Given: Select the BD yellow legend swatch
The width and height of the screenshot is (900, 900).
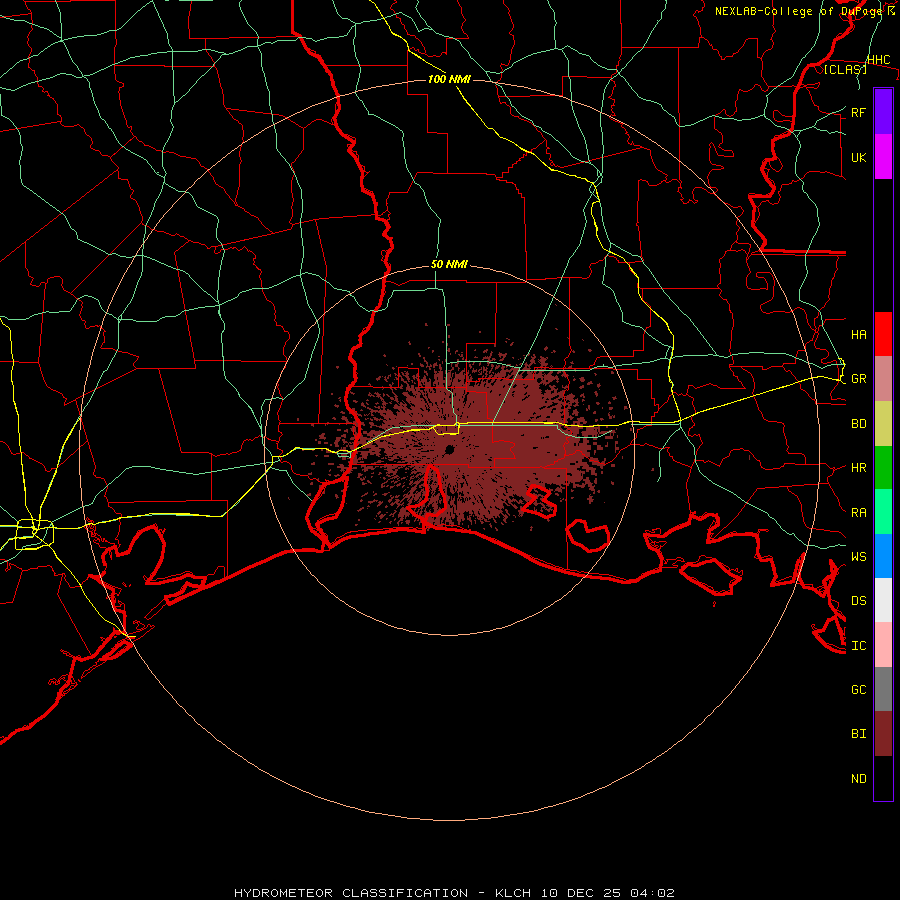Looking at the screenshot, I should pos(883,423).
